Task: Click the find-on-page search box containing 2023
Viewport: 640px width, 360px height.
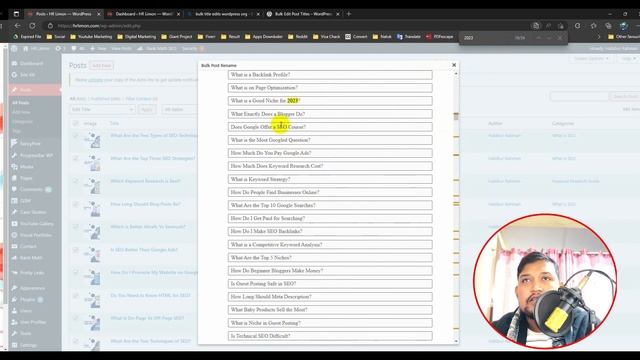Action: (x=486, y=38)
